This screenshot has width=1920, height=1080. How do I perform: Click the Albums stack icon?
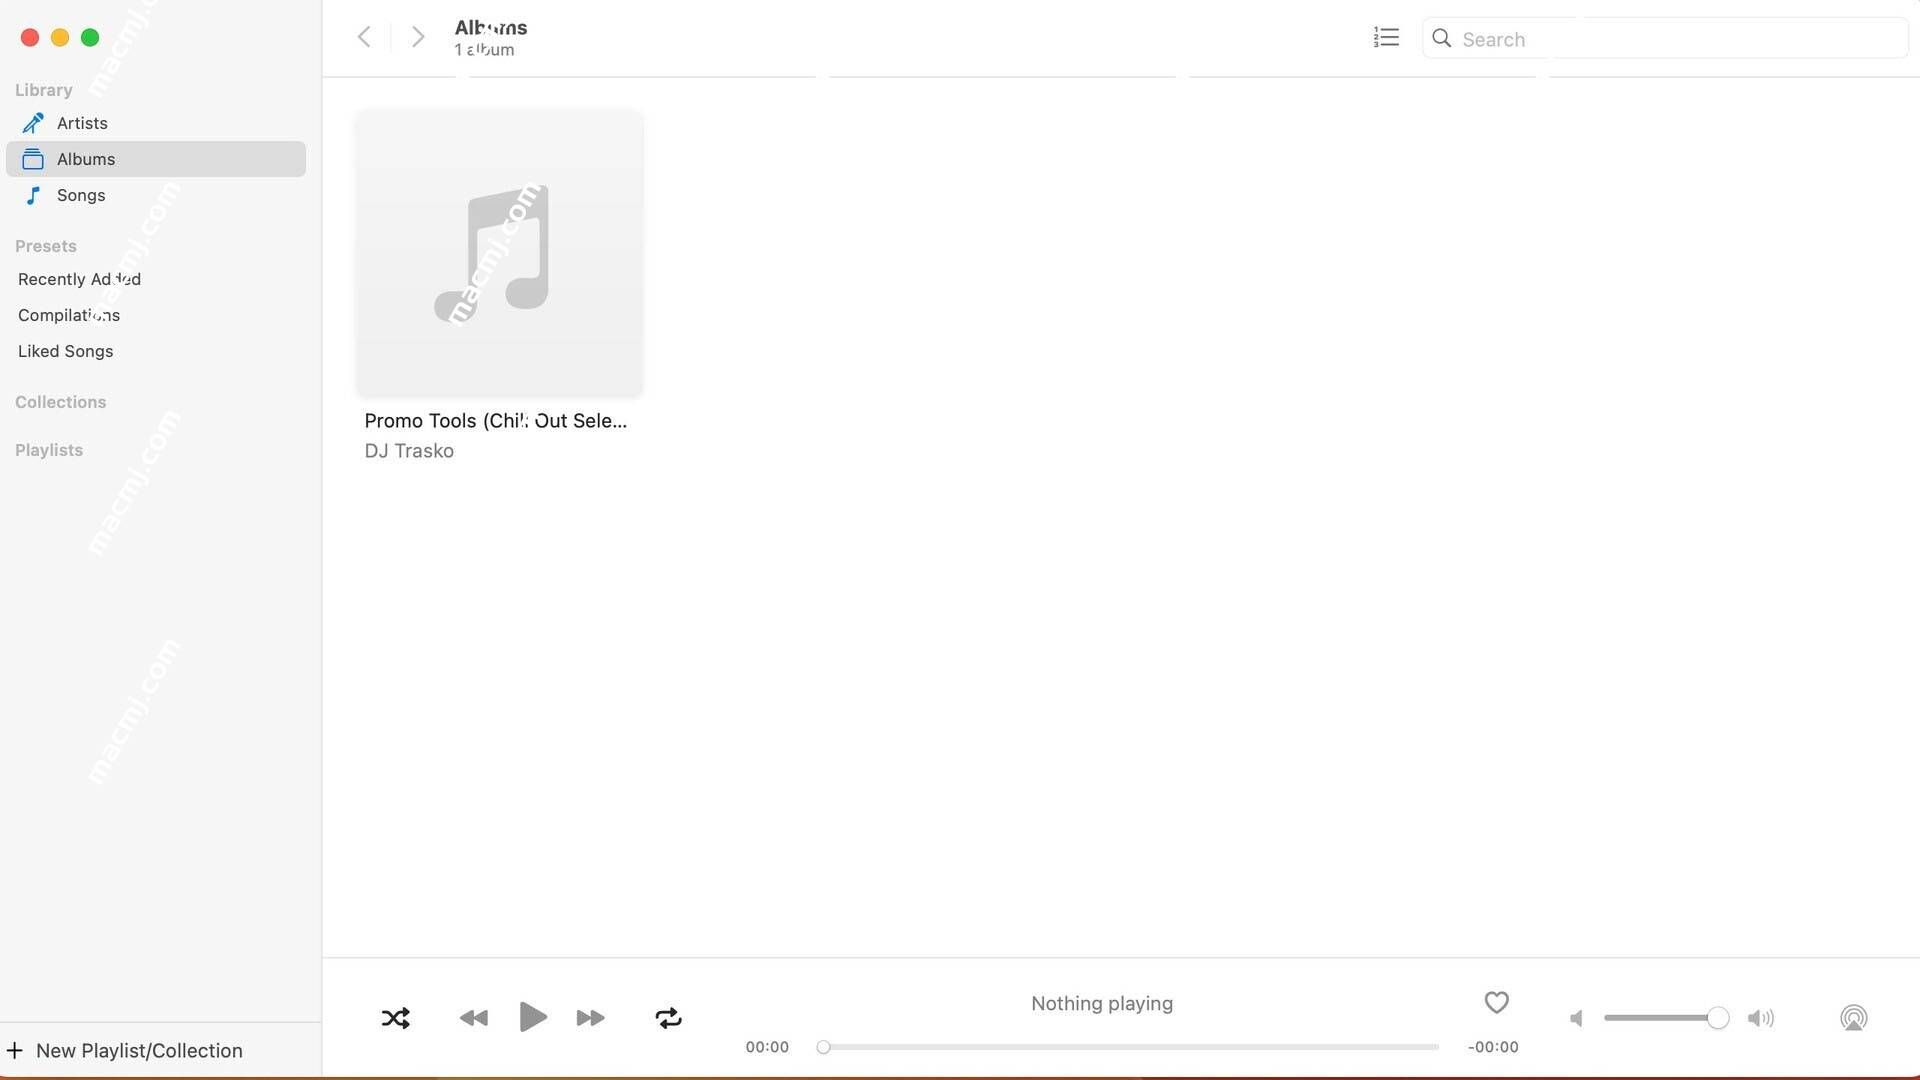tap(33, 159)
